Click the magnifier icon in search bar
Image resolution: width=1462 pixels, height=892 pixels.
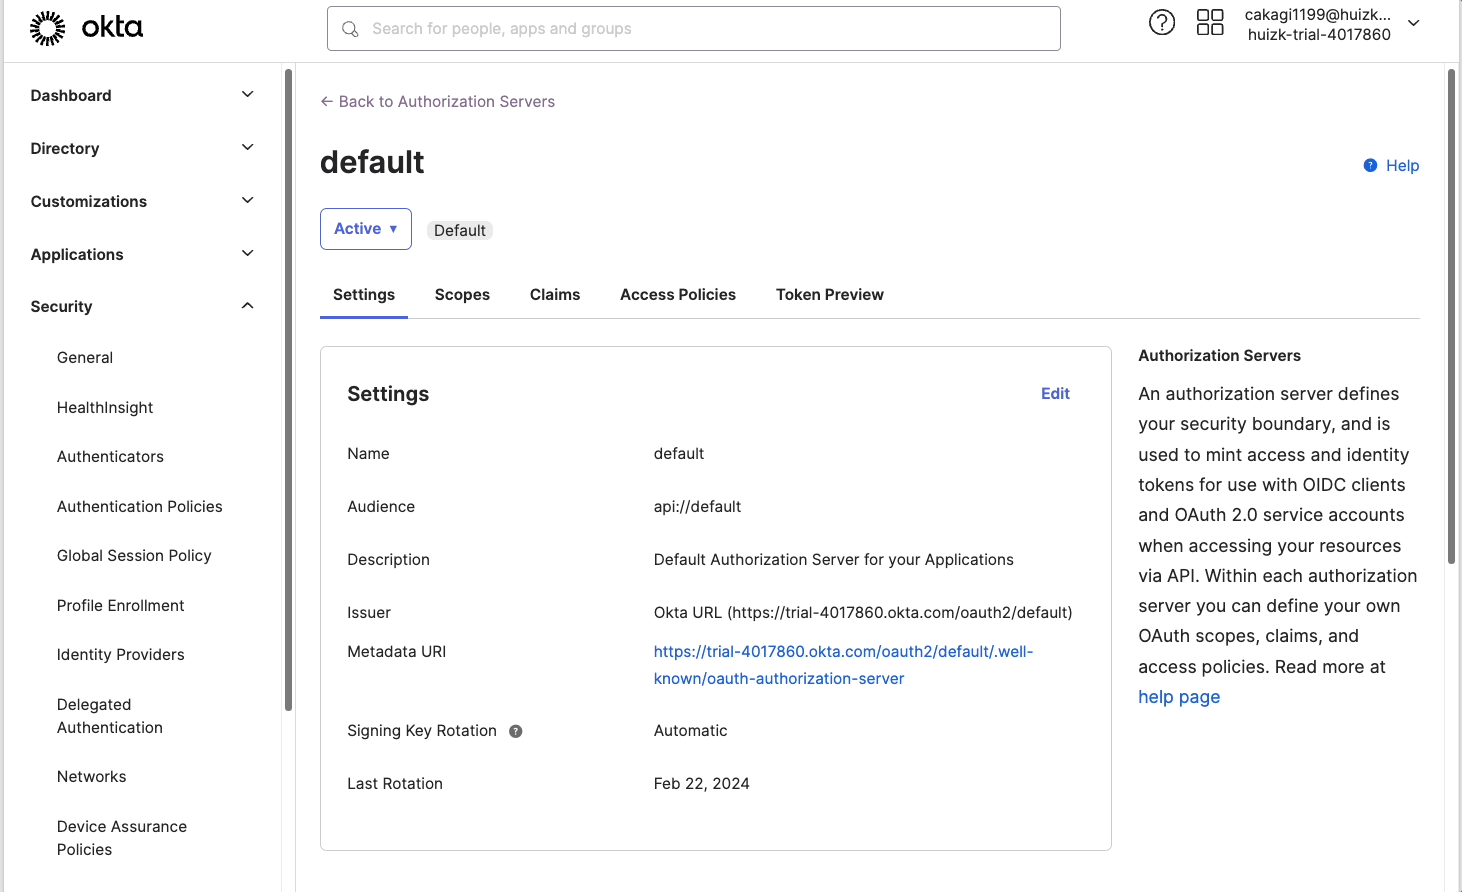tap(349, 29)
